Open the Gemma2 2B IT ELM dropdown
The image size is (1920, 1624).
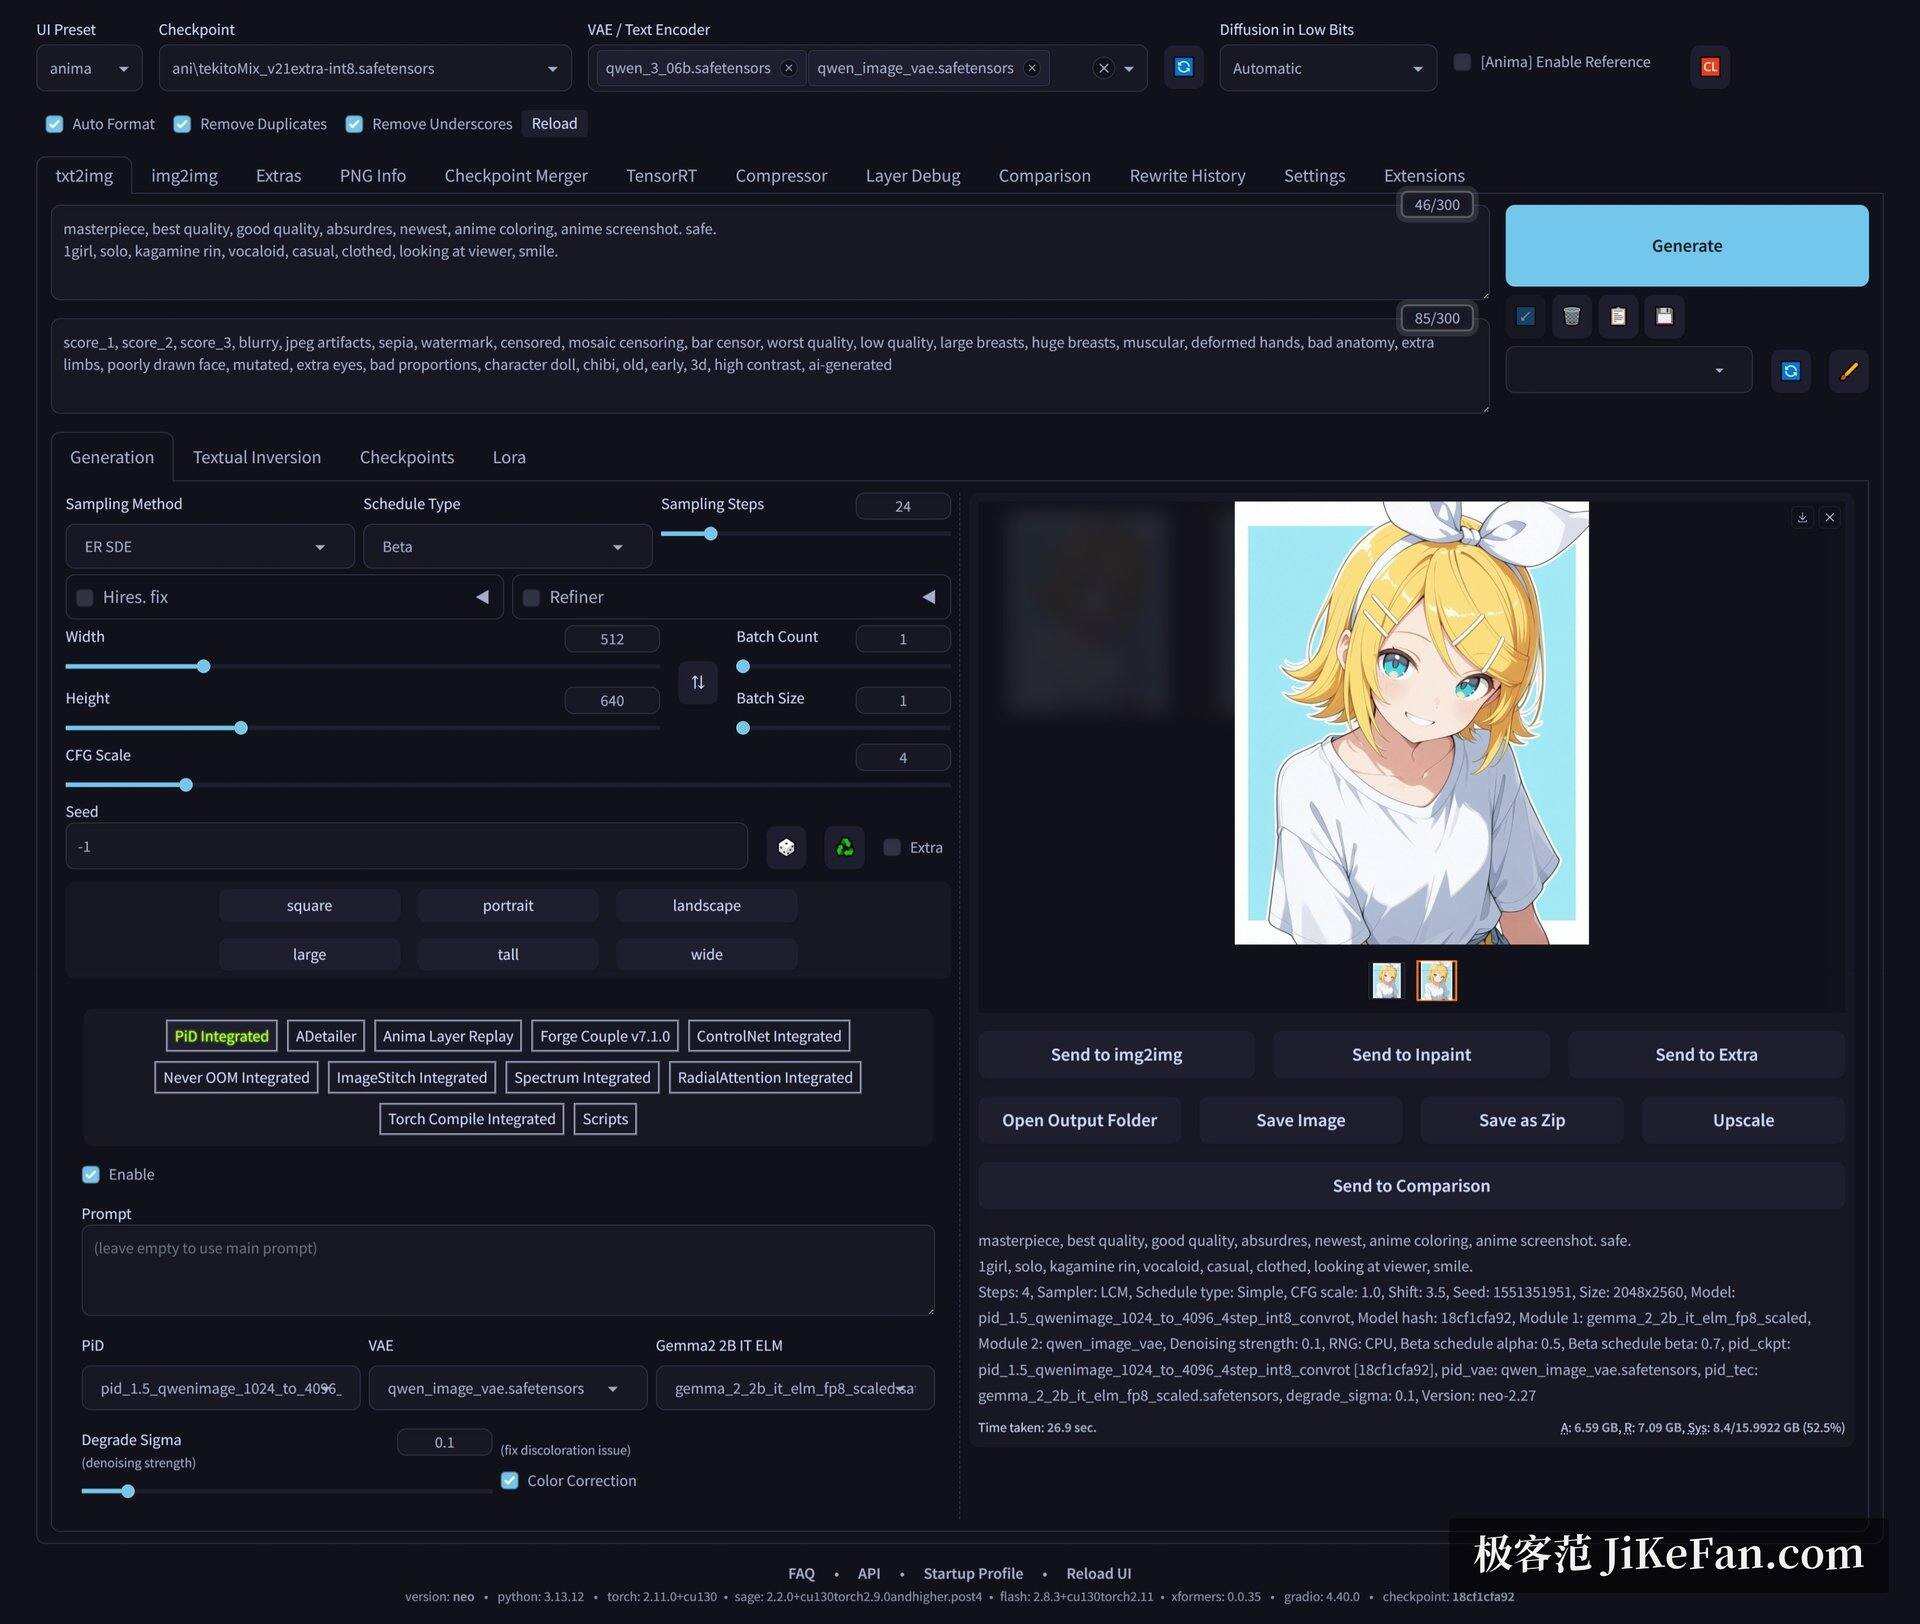[x=795, y=1388]
